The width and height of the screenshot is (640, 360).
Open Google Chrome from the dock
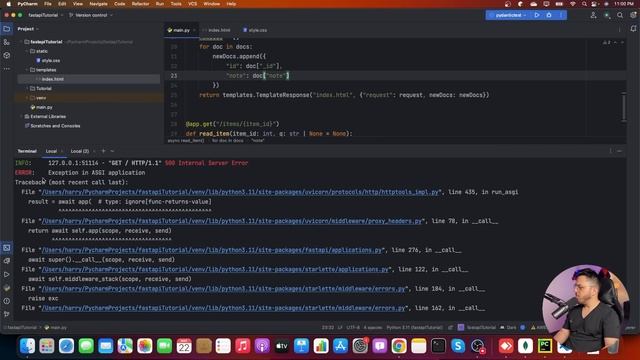399,346
